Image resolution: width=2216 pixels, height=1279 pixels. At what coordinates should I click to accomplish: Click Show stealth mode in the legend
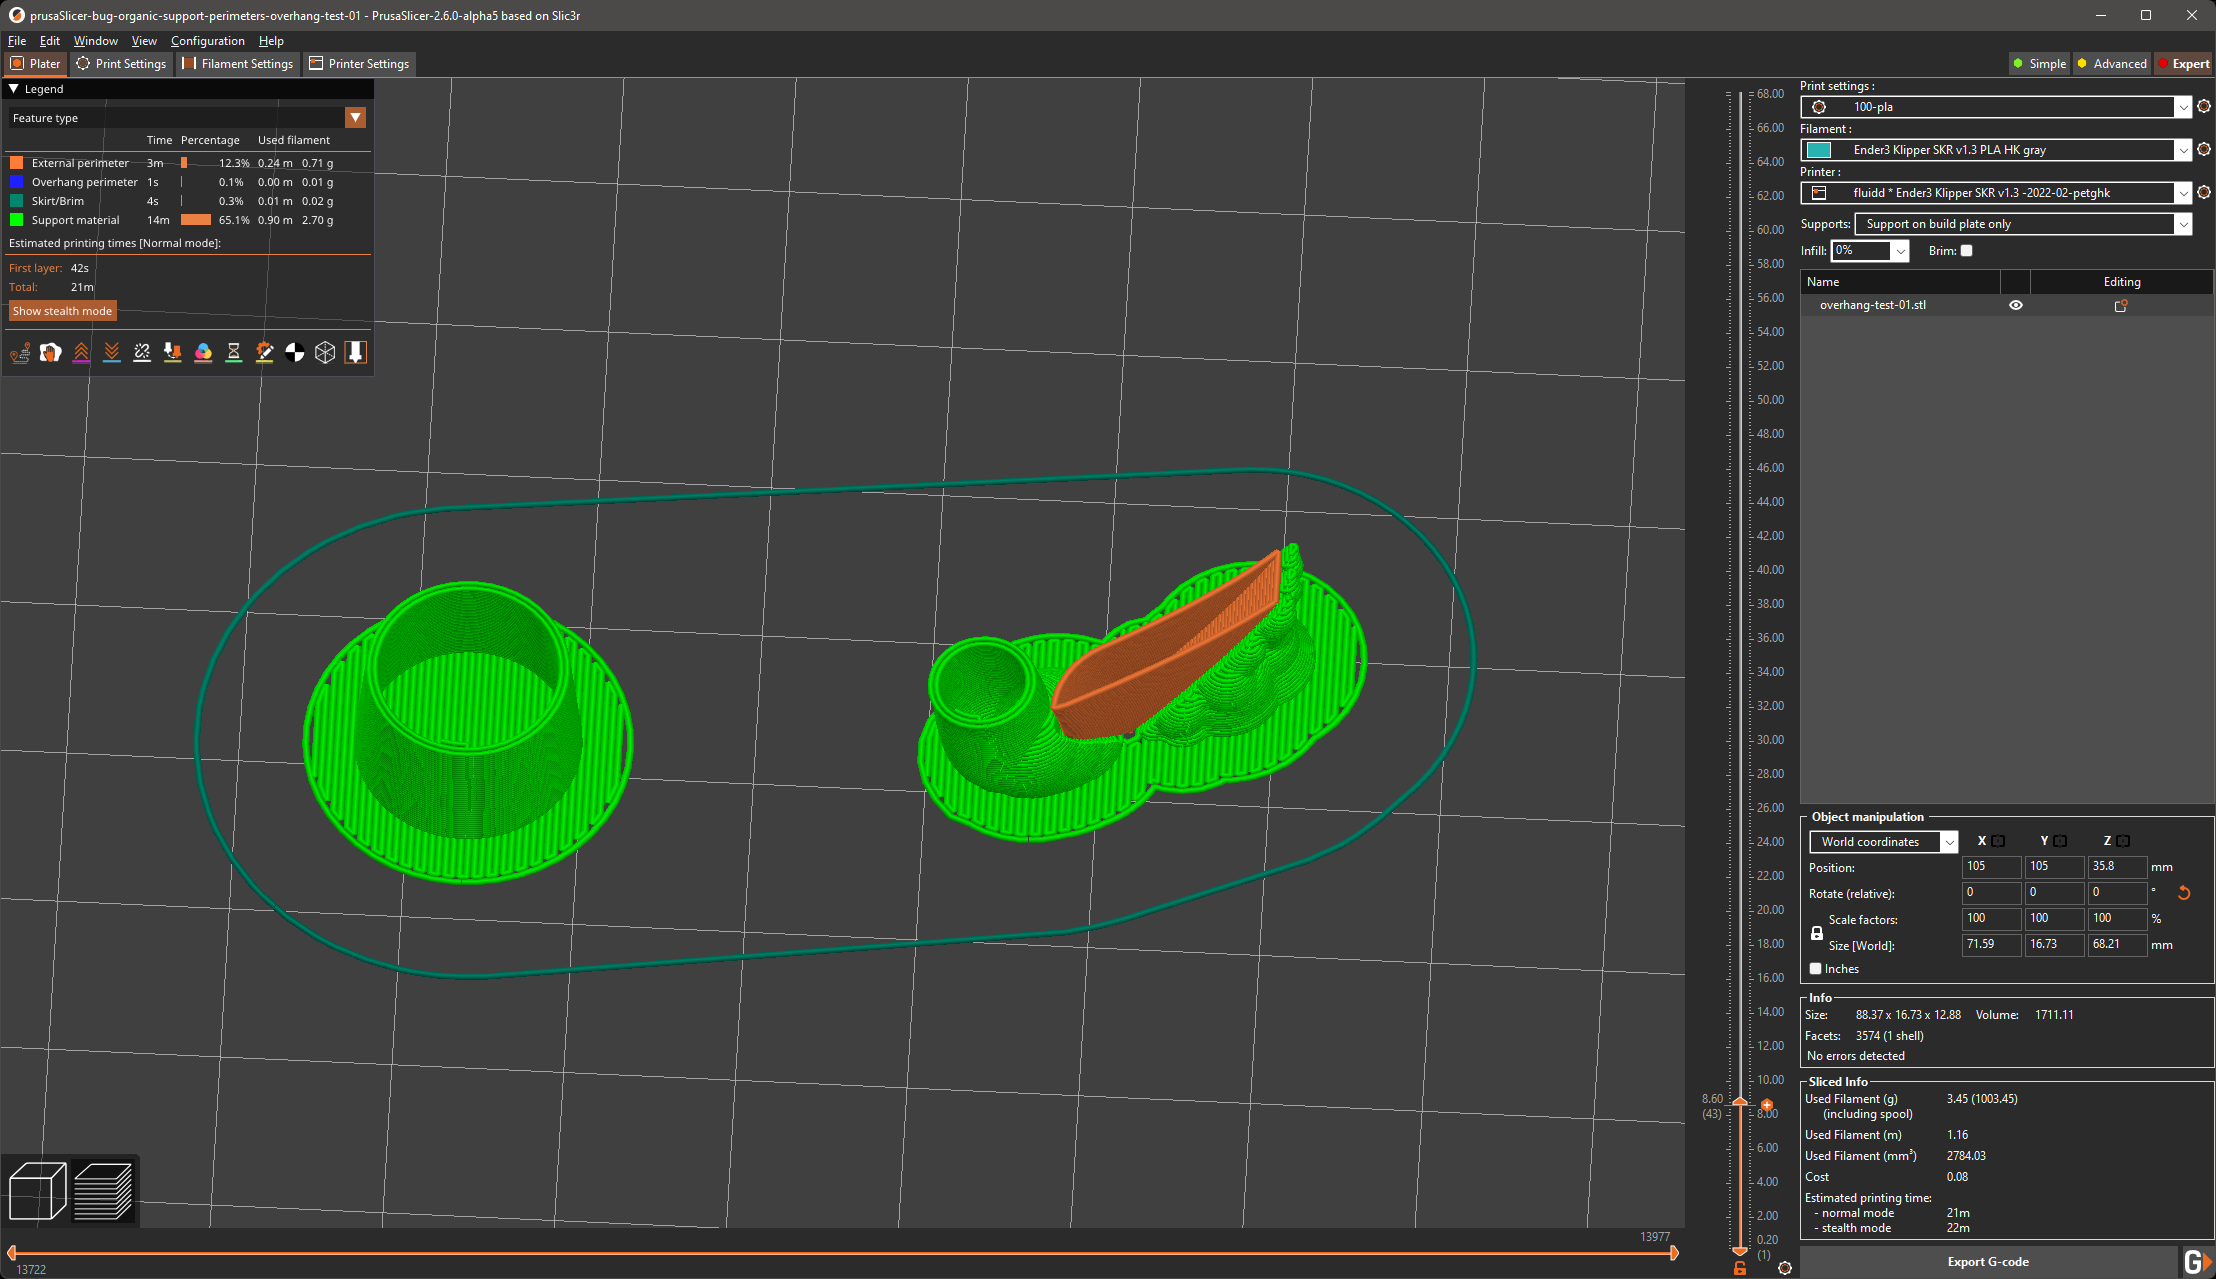tap(62, 311)
